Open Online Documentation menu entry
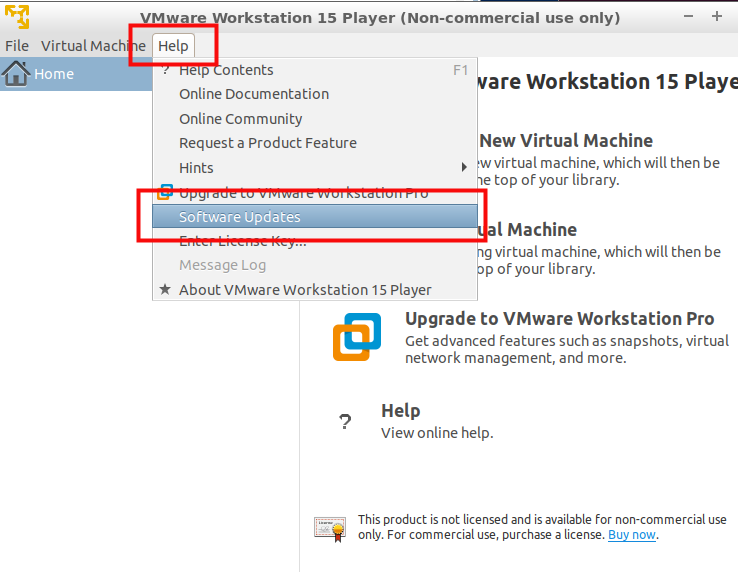The width and height of the screenshot is (738, 572). click(x=315, y=94)
